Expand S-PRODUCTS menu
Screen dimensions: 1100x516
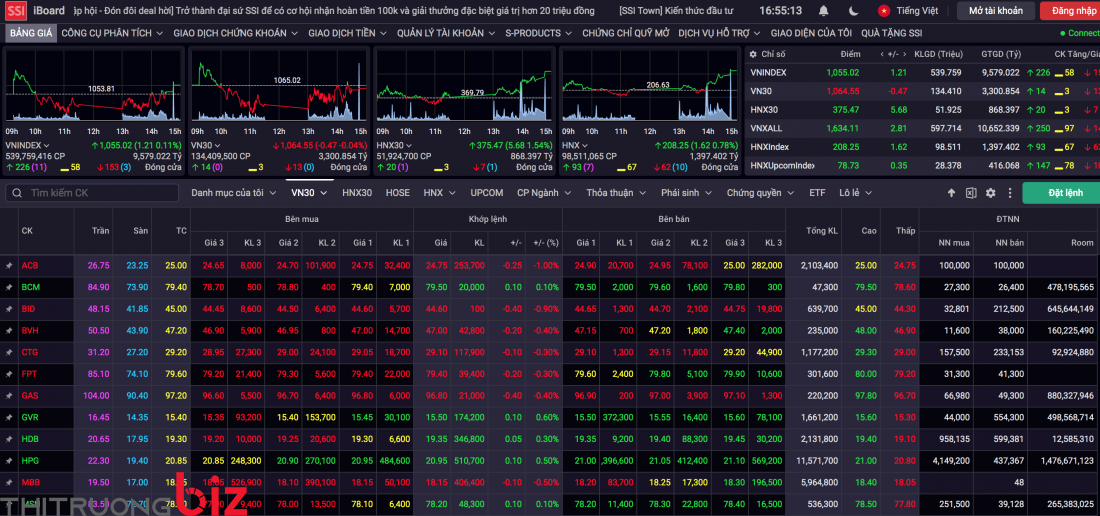tap(539, 33)
